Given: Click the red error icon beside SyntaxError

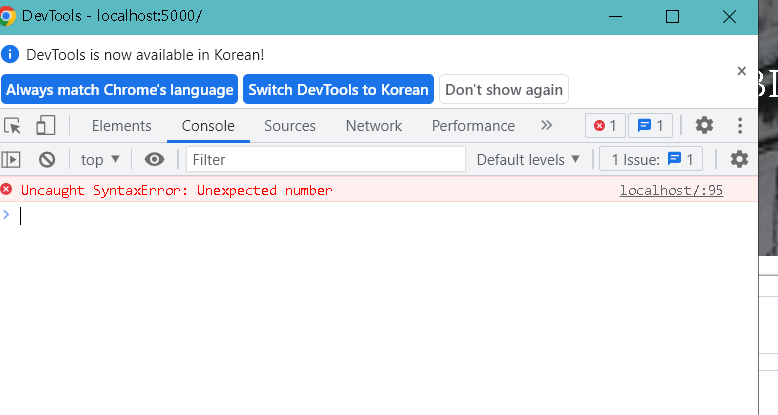Looking at the screenshot, I should tap(6, 189).
